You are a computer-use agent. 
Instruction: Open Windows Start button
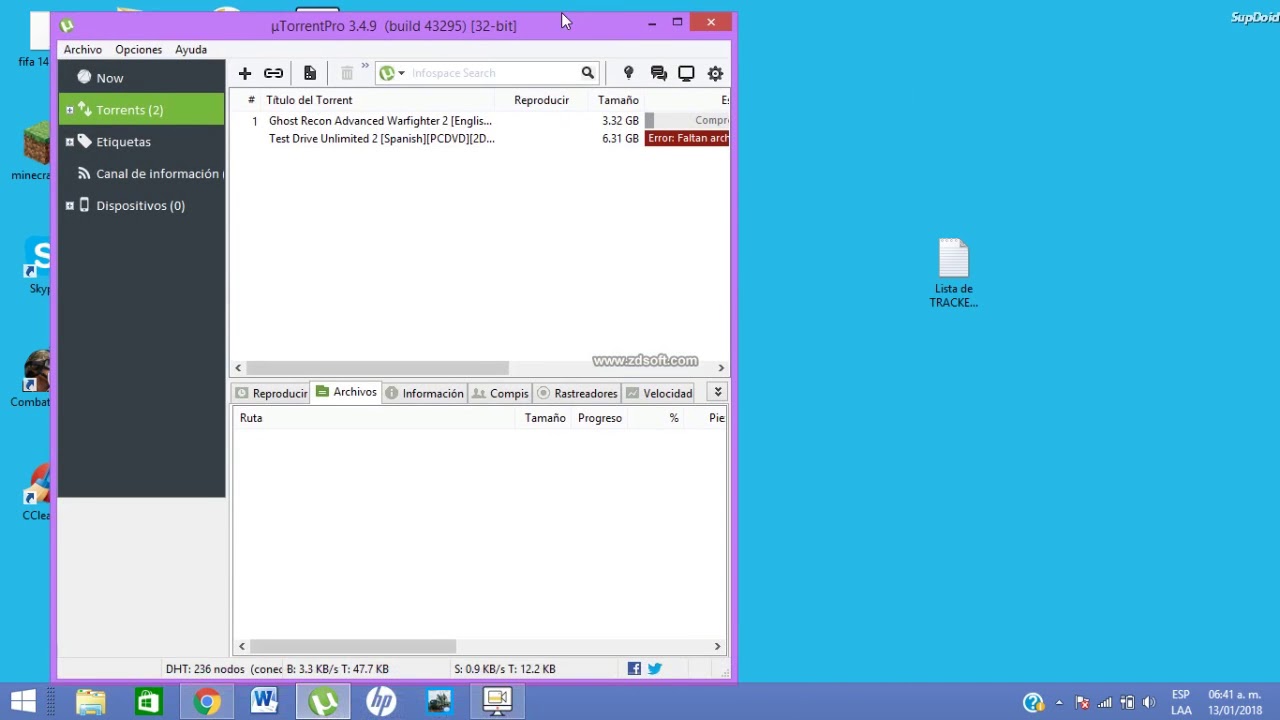[x=23, y=702]
